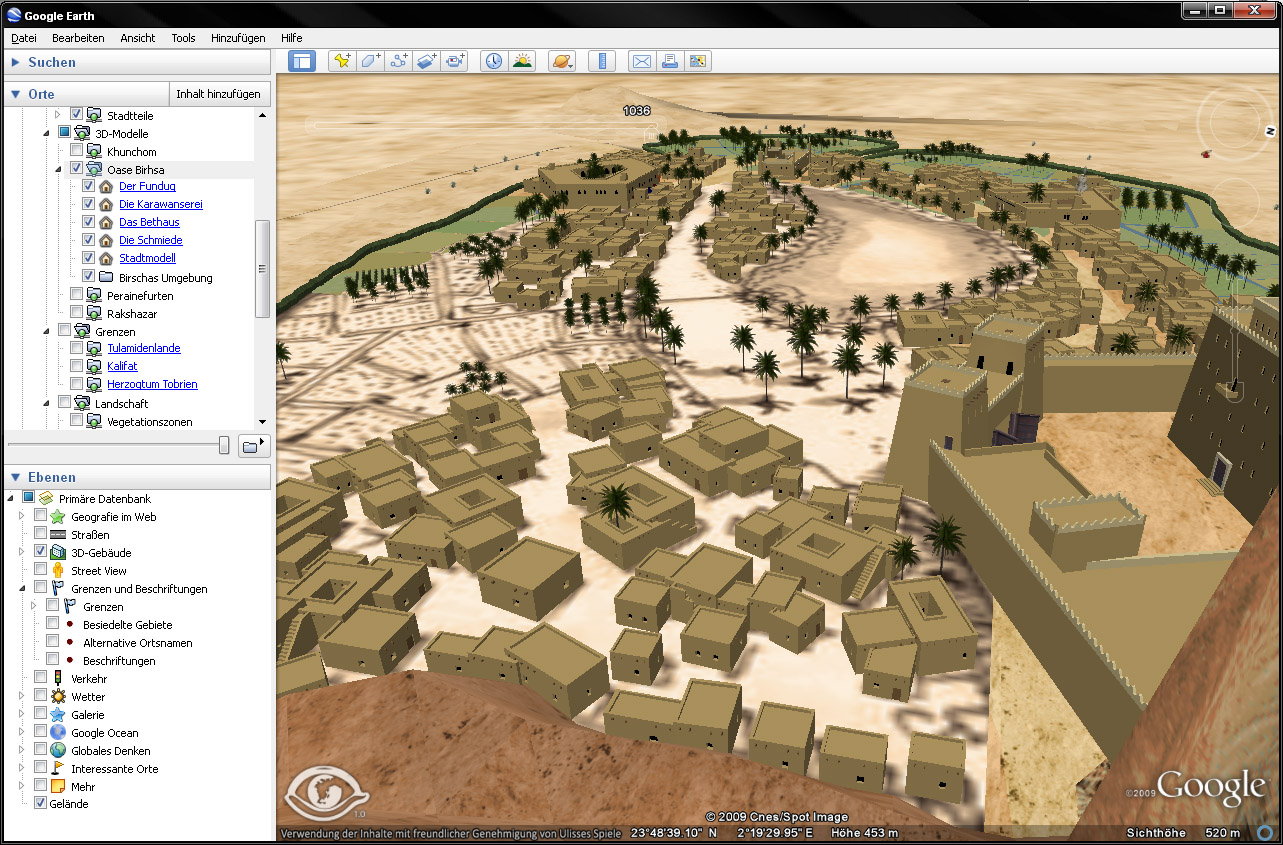Click the Orte list scroll-down arrow
1283x845 pixels.
click(263, 423)
